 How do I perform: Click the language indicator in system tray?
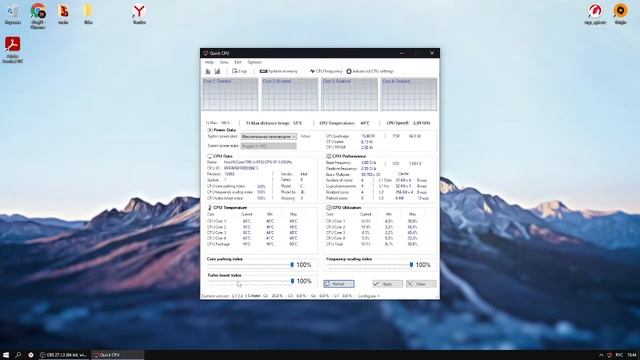(619, 355)
